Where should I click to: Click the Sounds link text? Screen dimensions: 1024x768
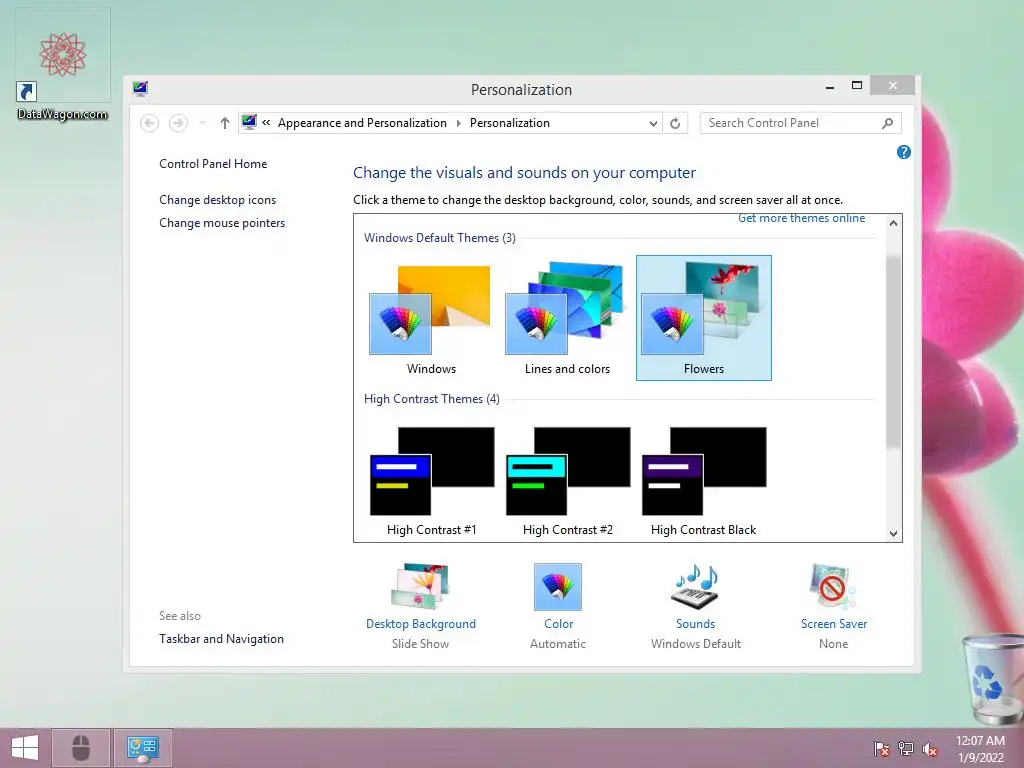point(696,624)
